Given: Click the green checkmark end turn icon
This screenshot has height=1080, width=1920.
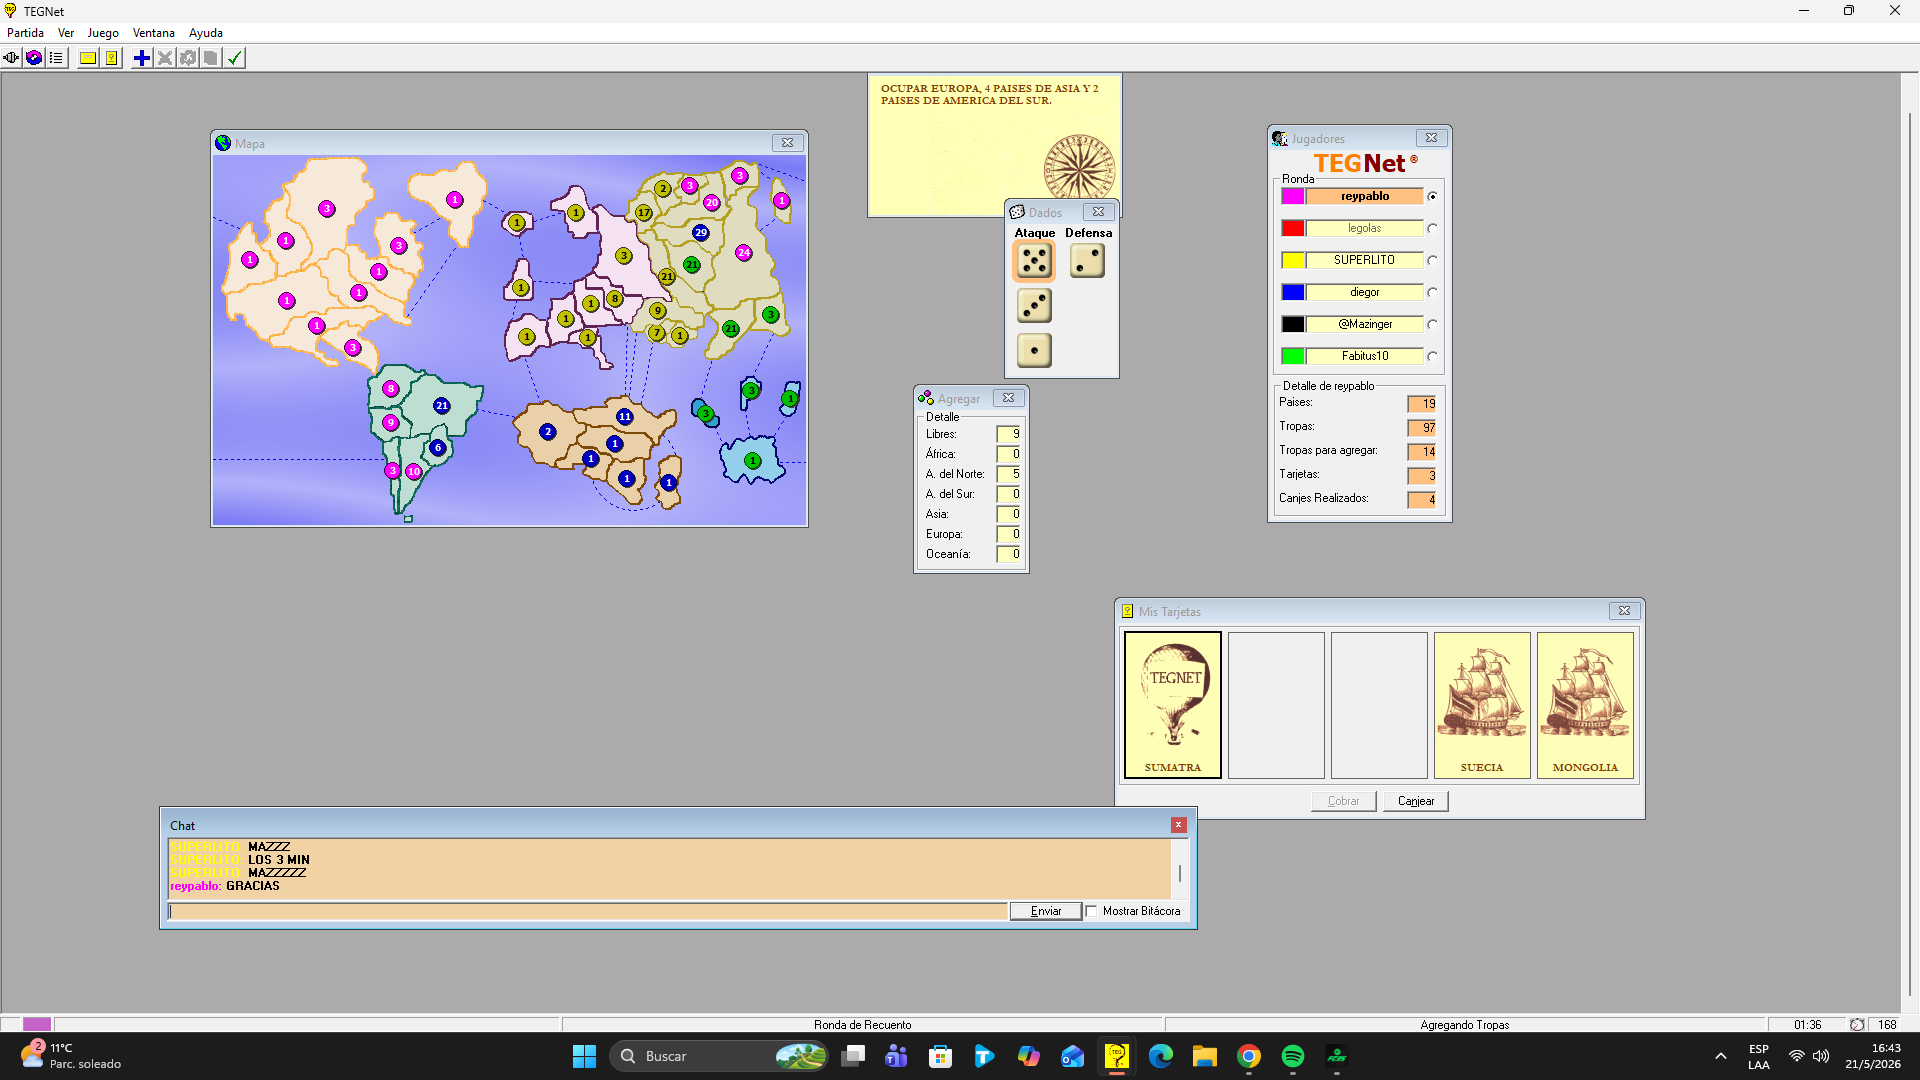Looking at the screenshot, I should [234, 58].
